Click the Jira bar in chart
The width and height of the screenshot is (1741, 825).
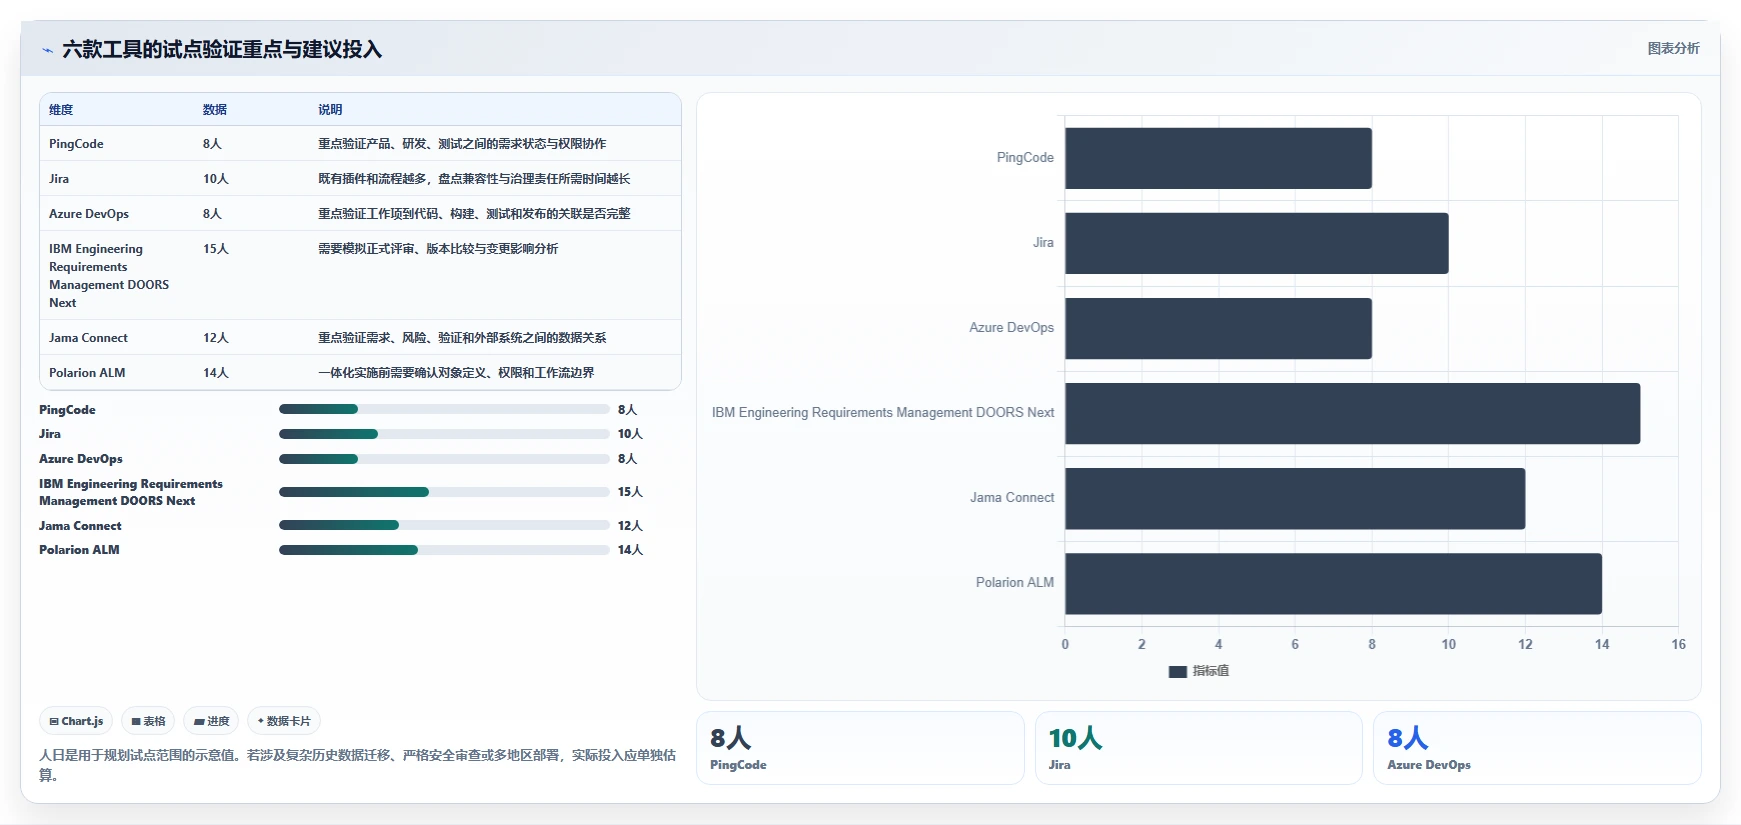(x=1257, y=243)
